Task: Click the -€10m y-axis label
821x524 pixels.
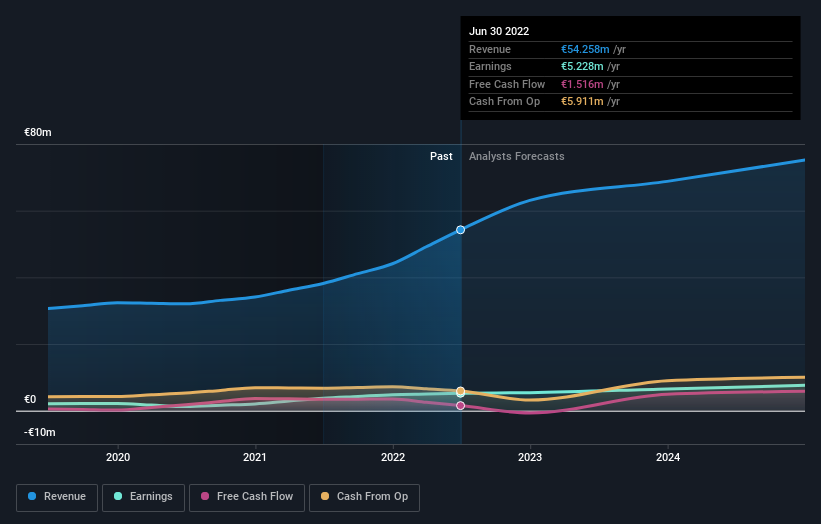Action: (x=40, y=432)
